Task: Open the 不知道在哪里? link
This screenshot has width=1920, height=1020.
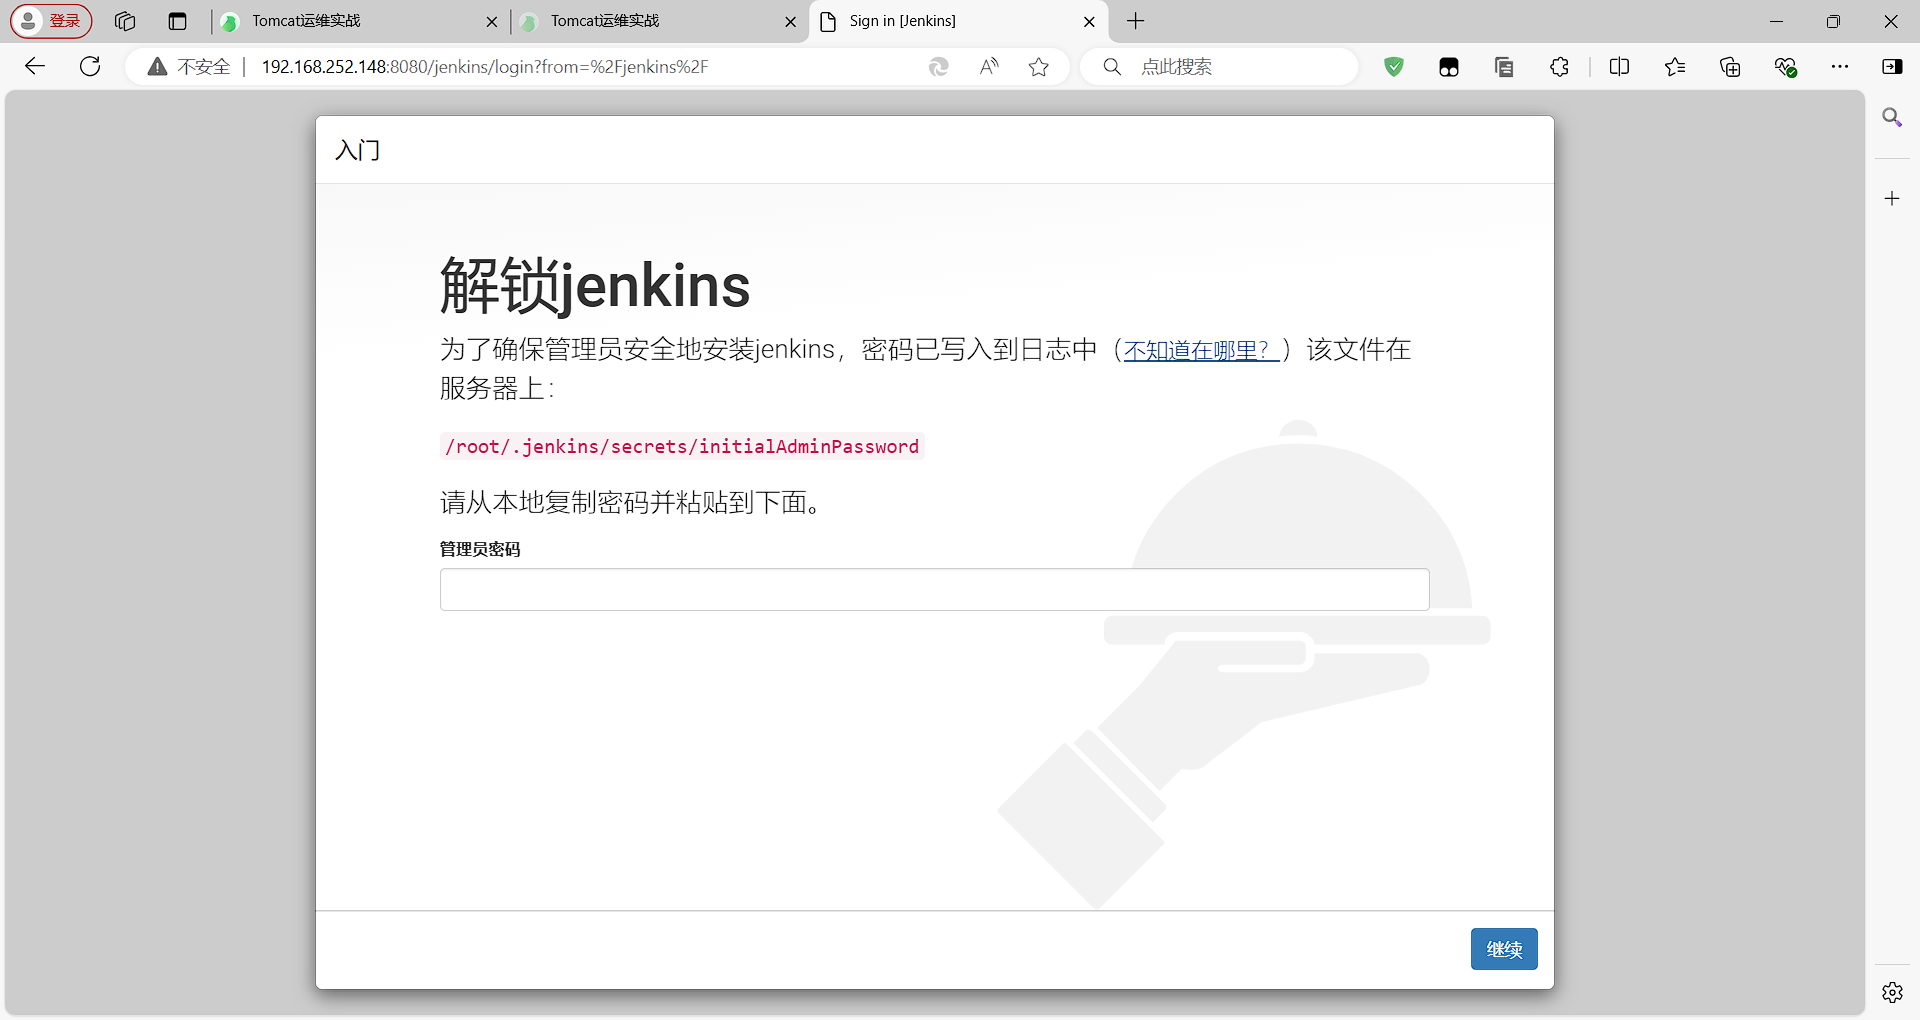Action: click(1201, 350)
